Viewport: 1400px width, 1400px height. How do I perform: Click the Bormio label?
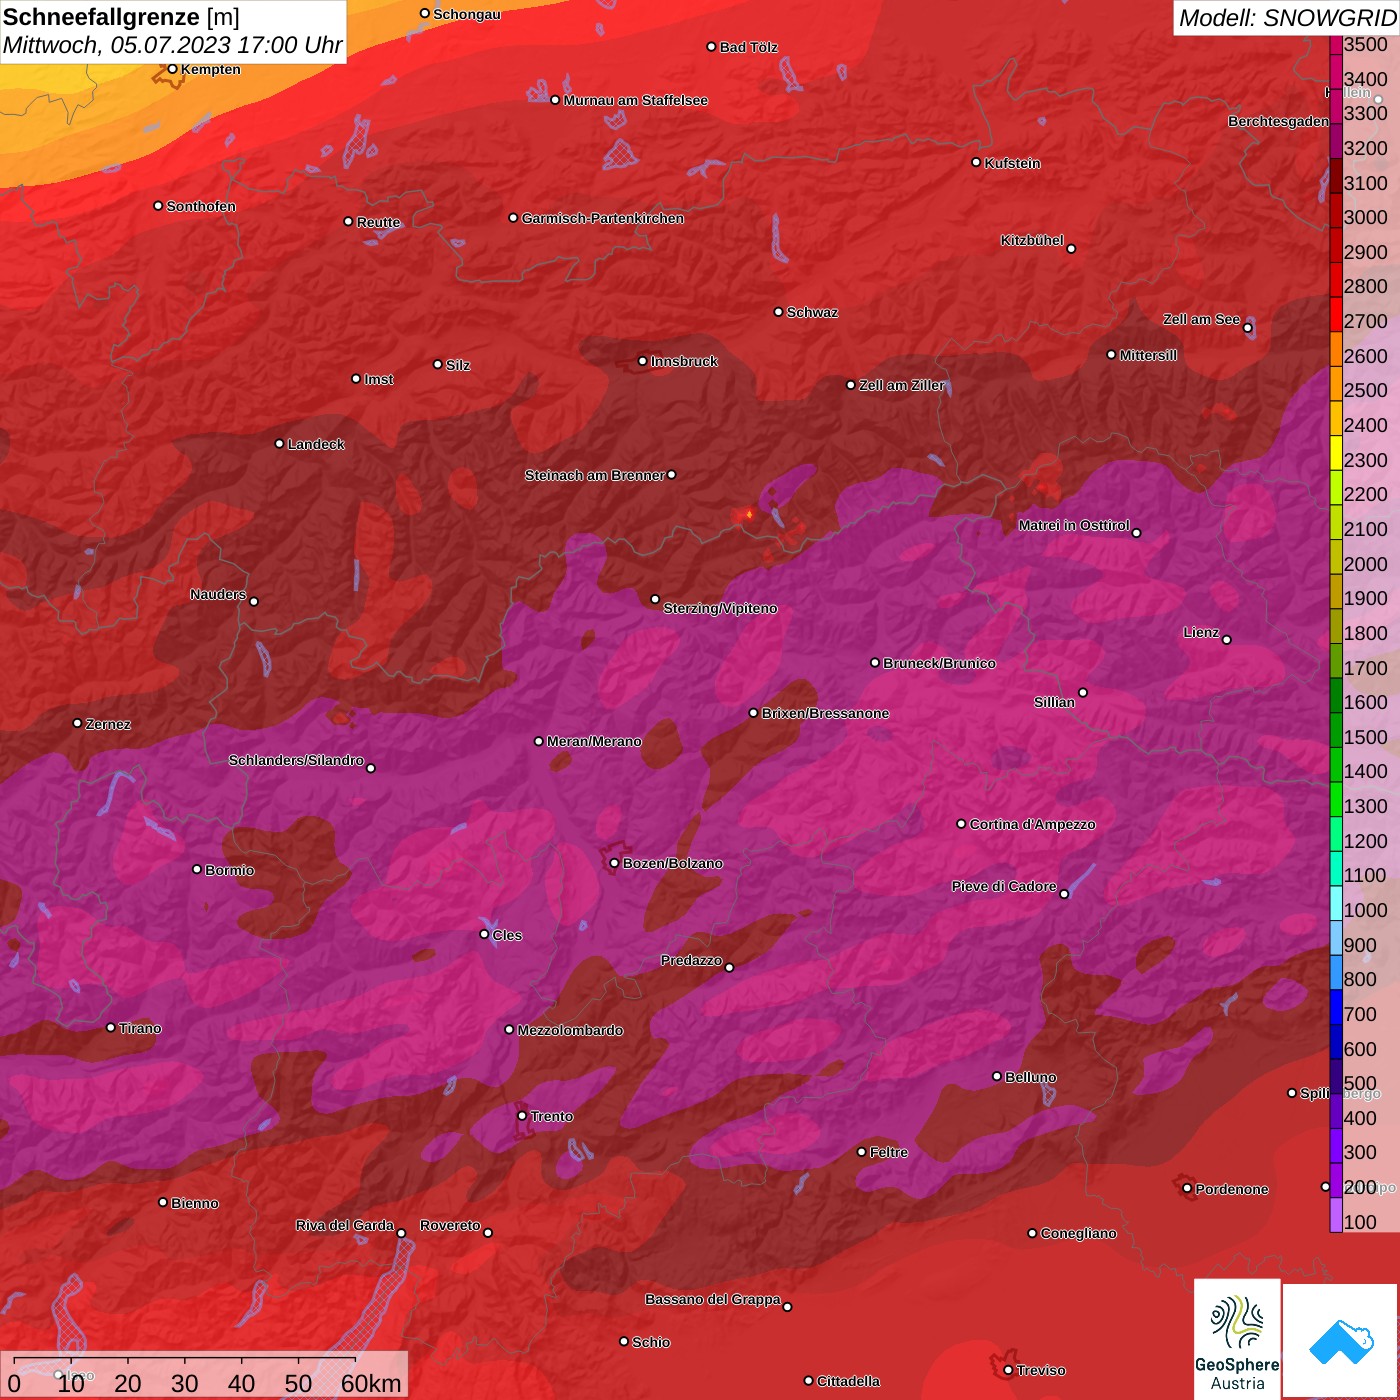click(229, 870)
